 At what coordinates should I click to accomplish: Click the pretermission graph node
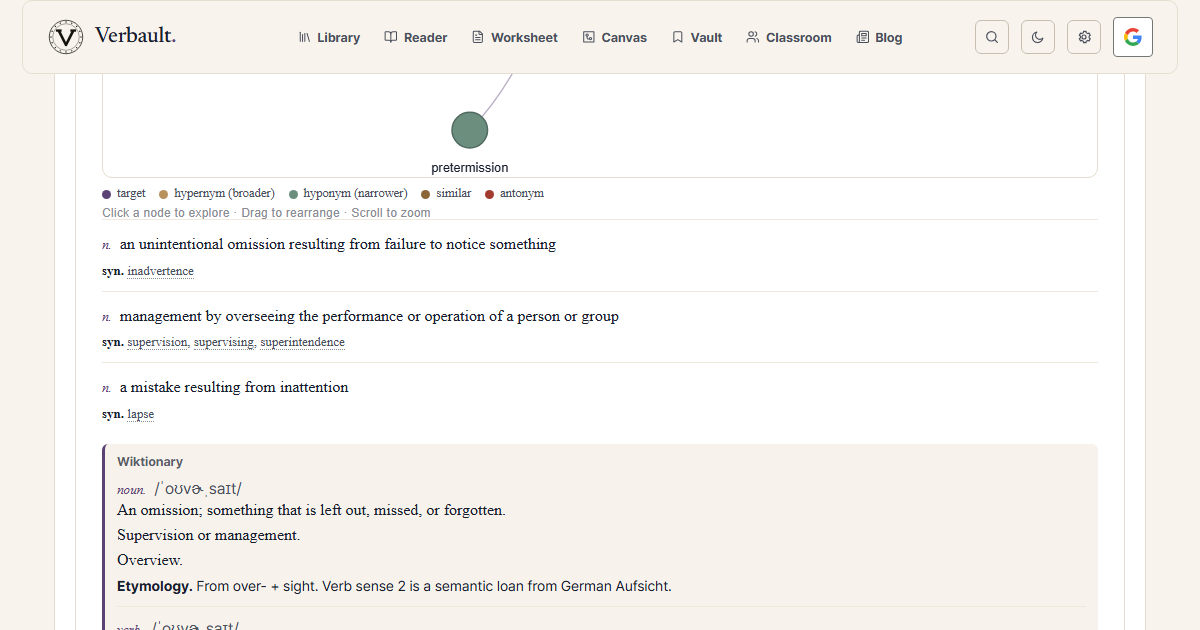coord(469,130)
